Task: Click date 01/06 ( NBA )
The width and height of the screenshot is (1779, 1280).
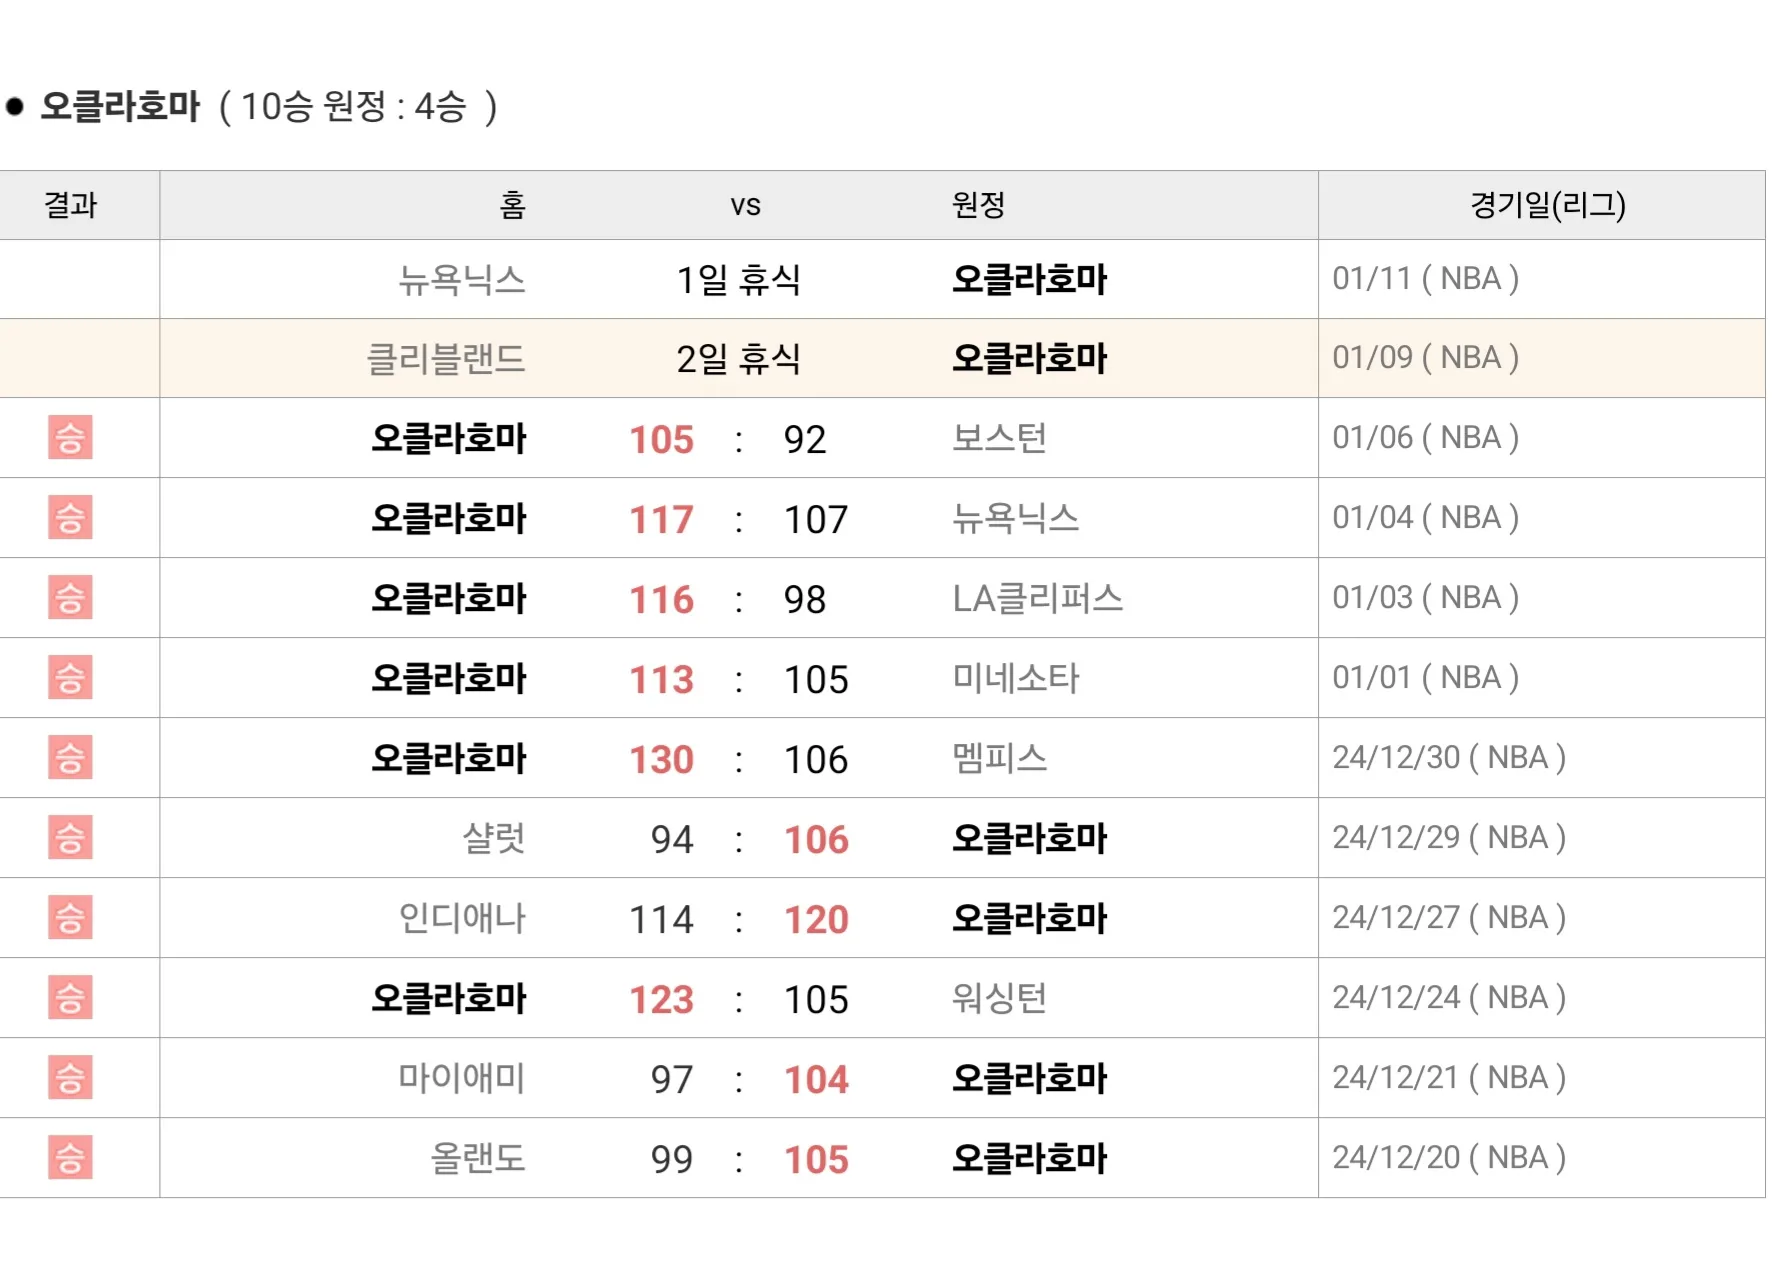Action: point(1426,438)
